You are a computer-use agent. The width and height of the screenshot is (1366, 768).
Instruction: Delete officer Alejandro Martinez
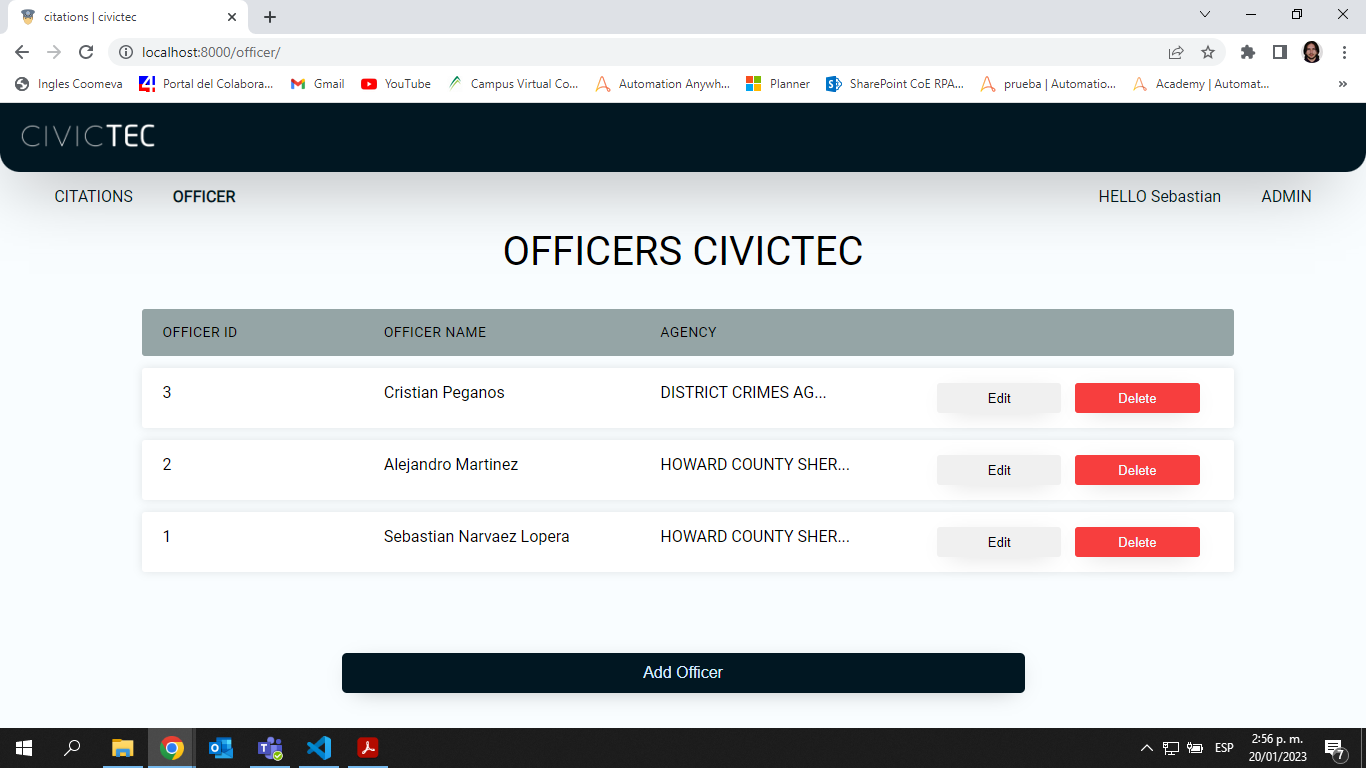point(1137,470)
